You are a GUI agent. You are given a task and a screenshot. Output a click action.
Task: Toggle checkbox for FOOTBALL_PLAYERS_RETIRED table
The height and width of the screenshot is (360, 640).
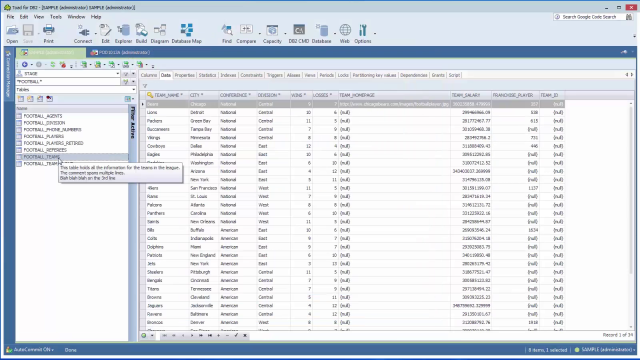(x=19, y=143)
